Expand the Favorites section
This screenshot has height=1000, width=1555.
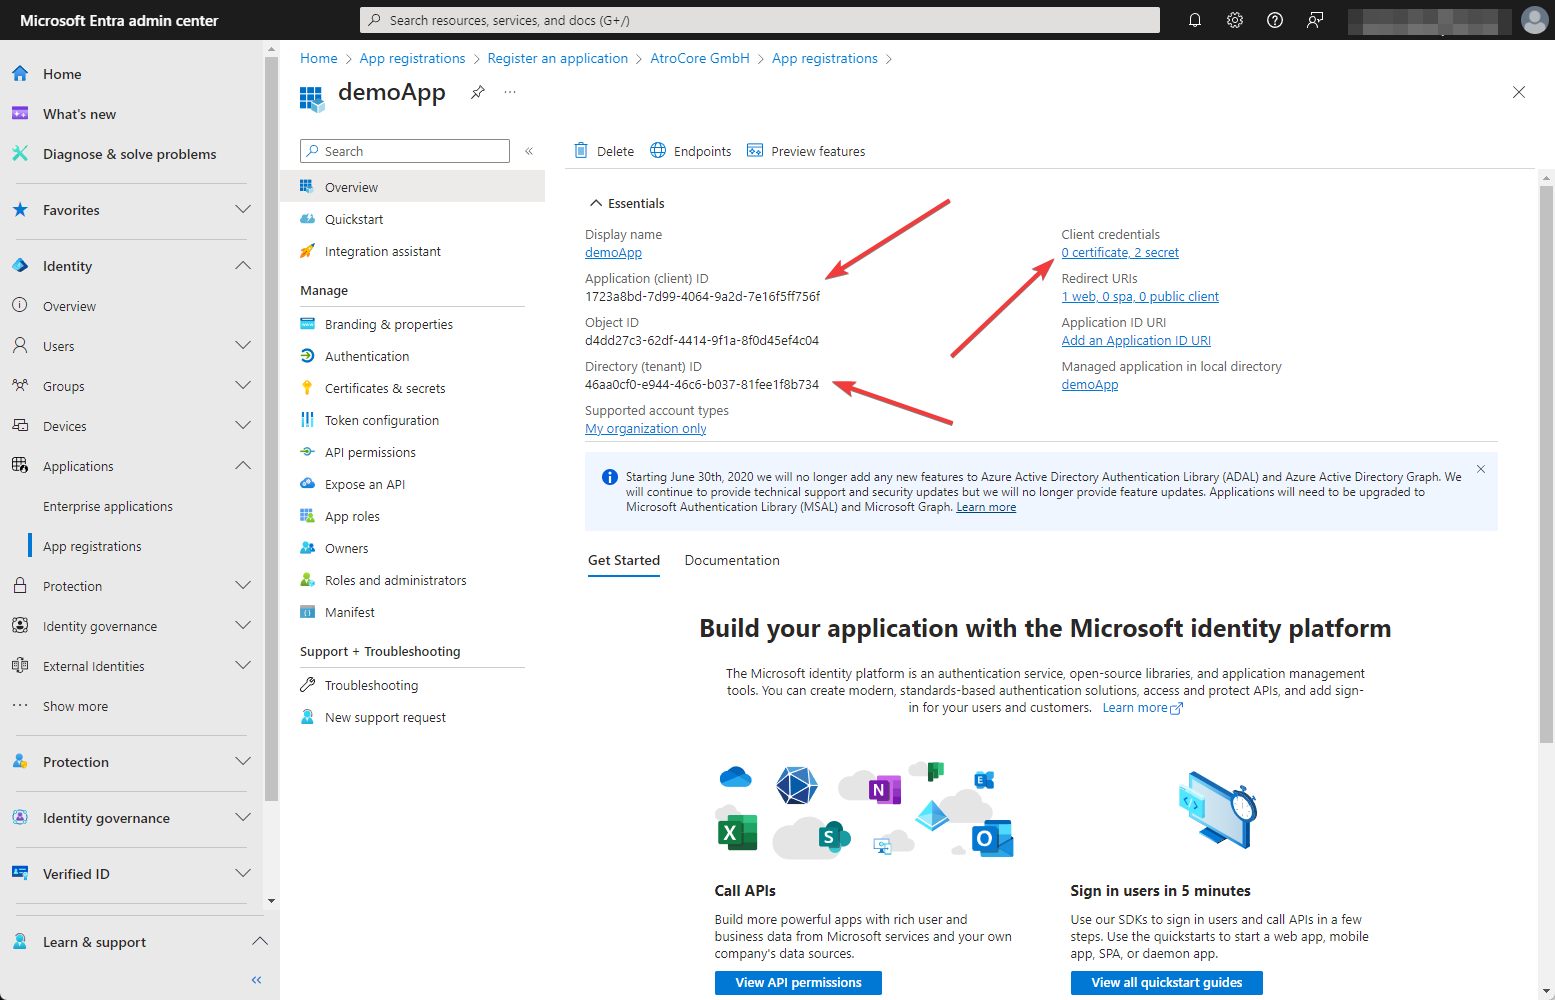click(x=242, y=210)
